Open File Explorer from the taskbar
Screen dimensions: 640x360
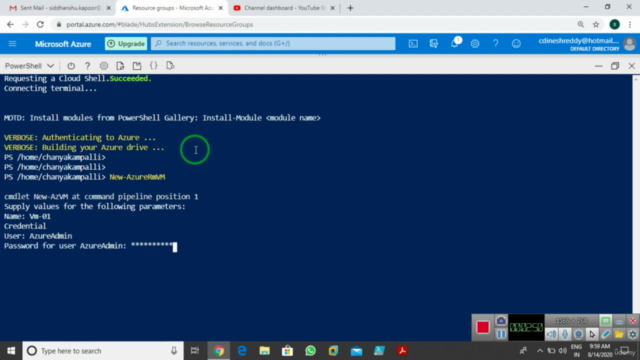tap(264, 351)
